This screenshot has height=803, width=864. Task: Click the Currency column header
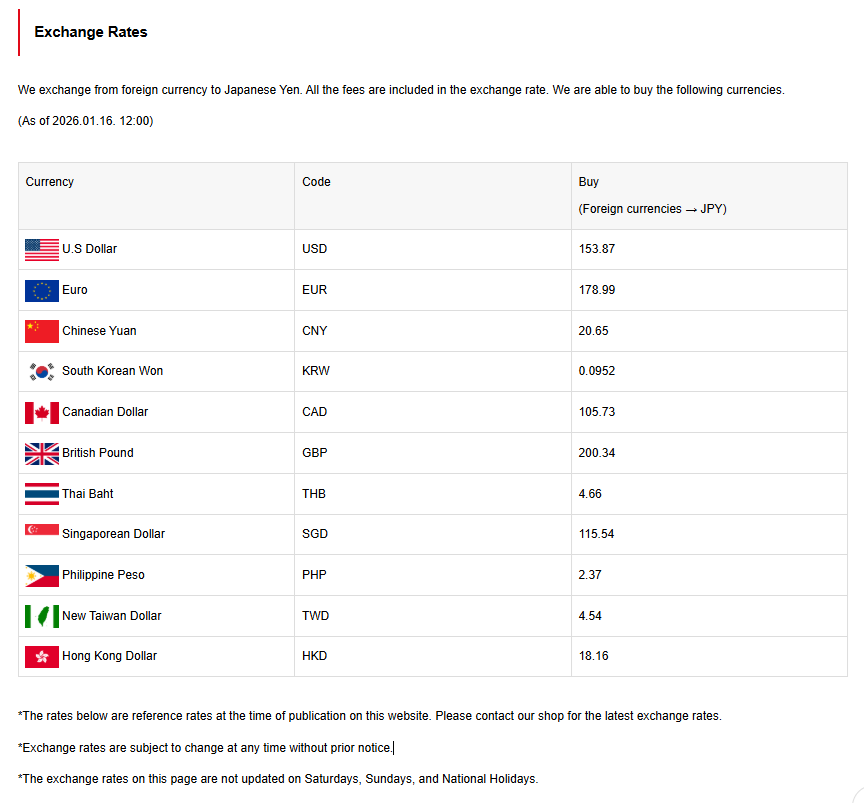tap(50, 182)
